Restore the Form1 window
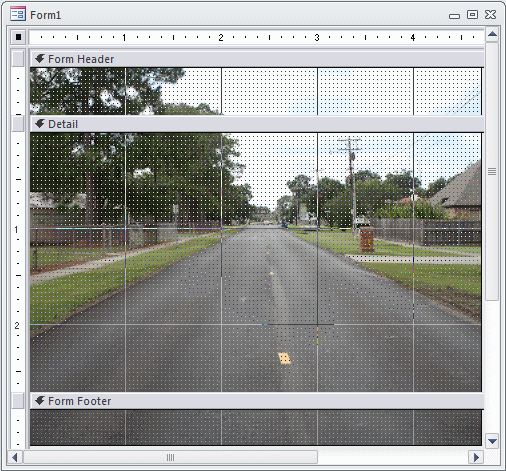The image size is (506, 471). 472,15
